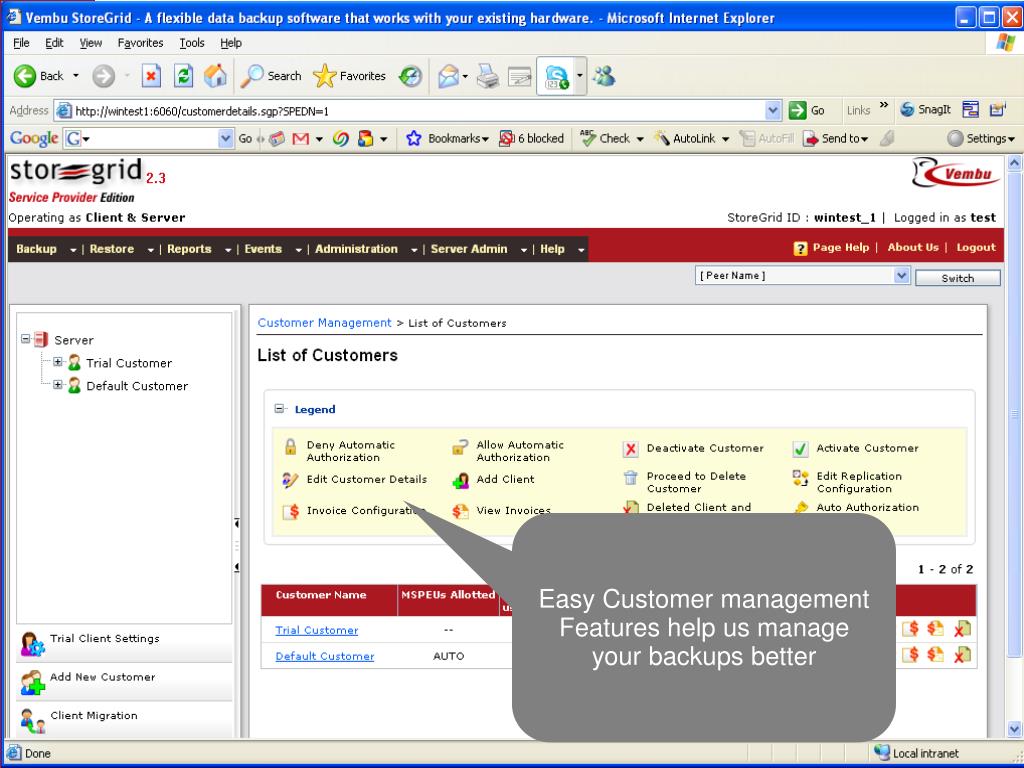Open invoice configuration for the Default Customer row

(910, 654)
